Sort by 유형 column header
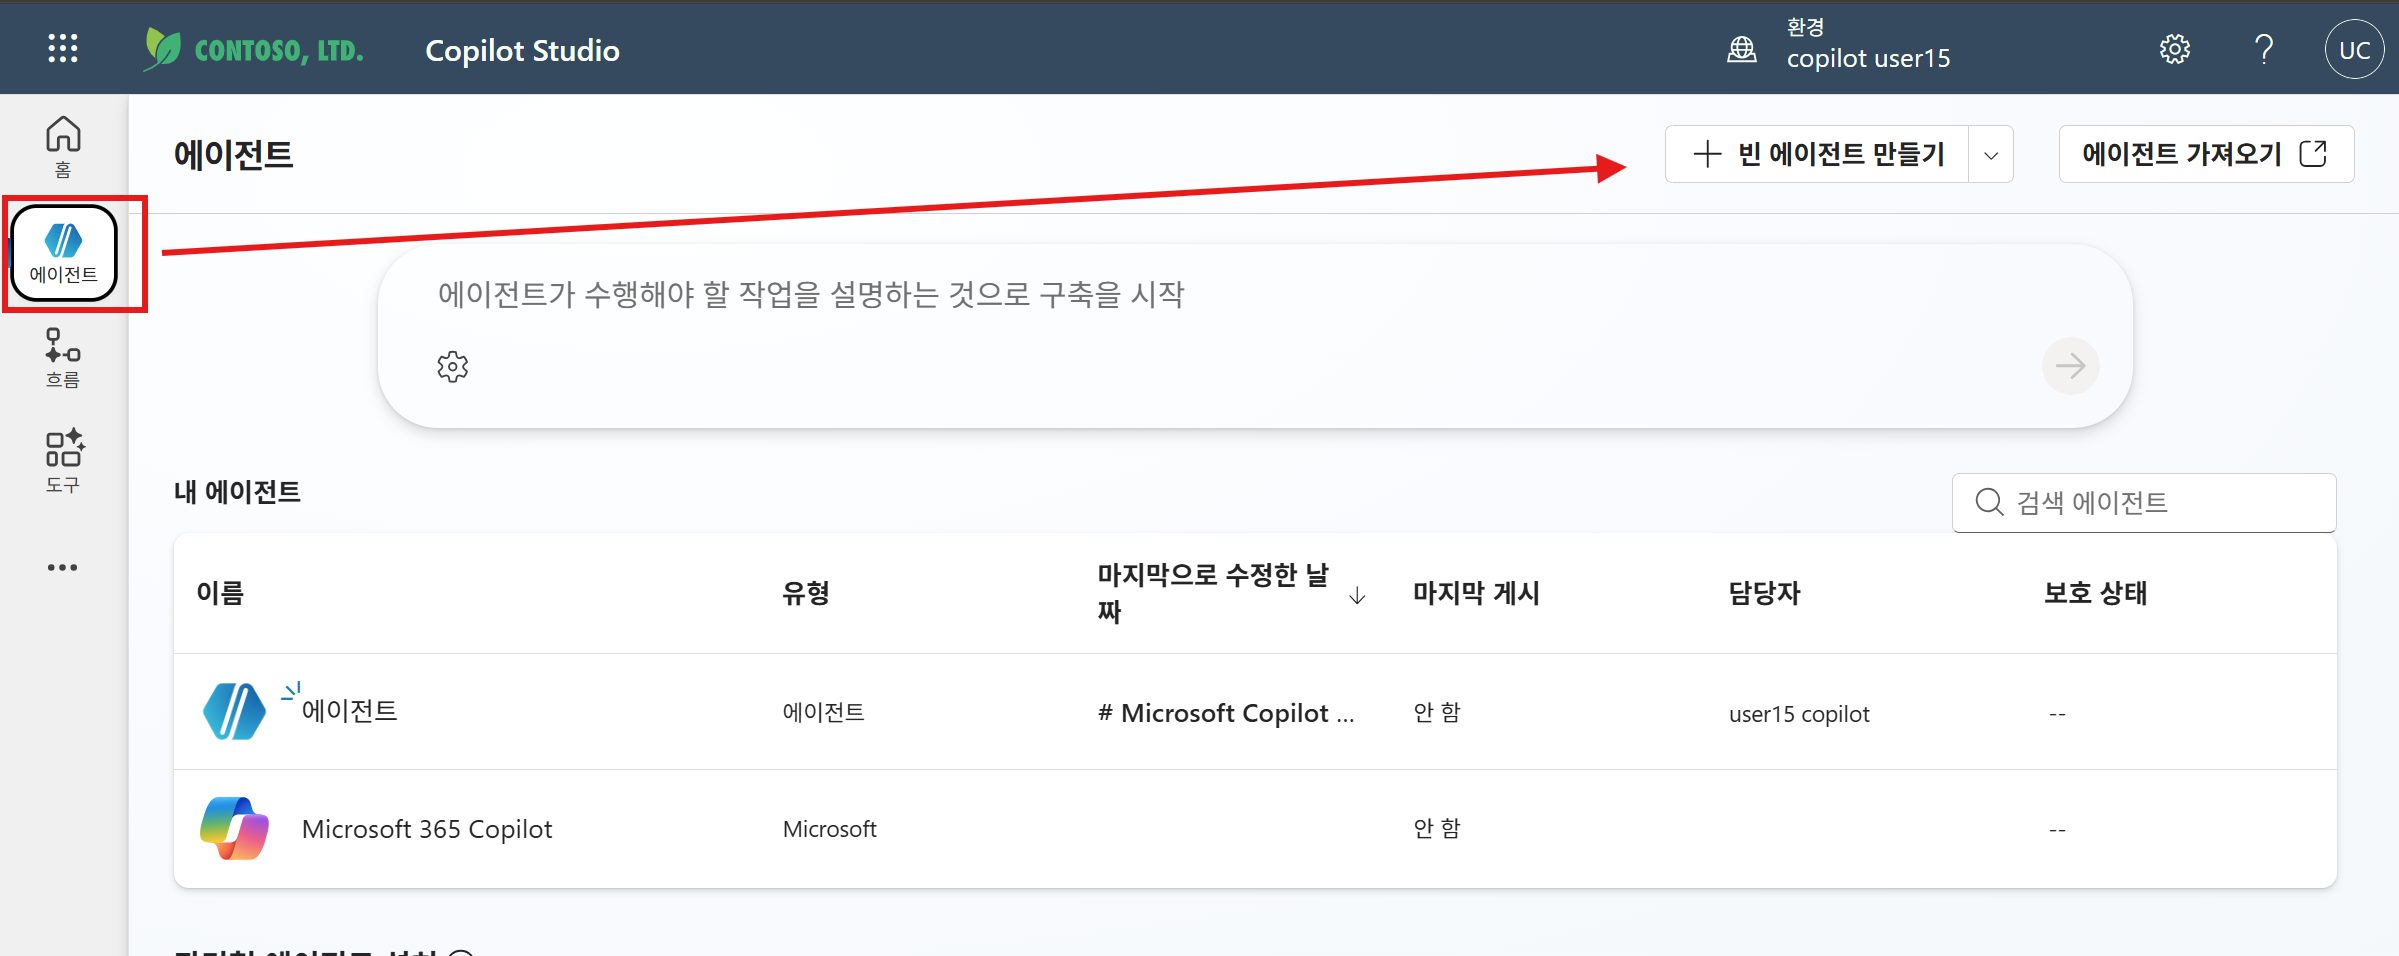Image resolution: width=2399 pixels, height=956 pixels. tap(805, 593)
